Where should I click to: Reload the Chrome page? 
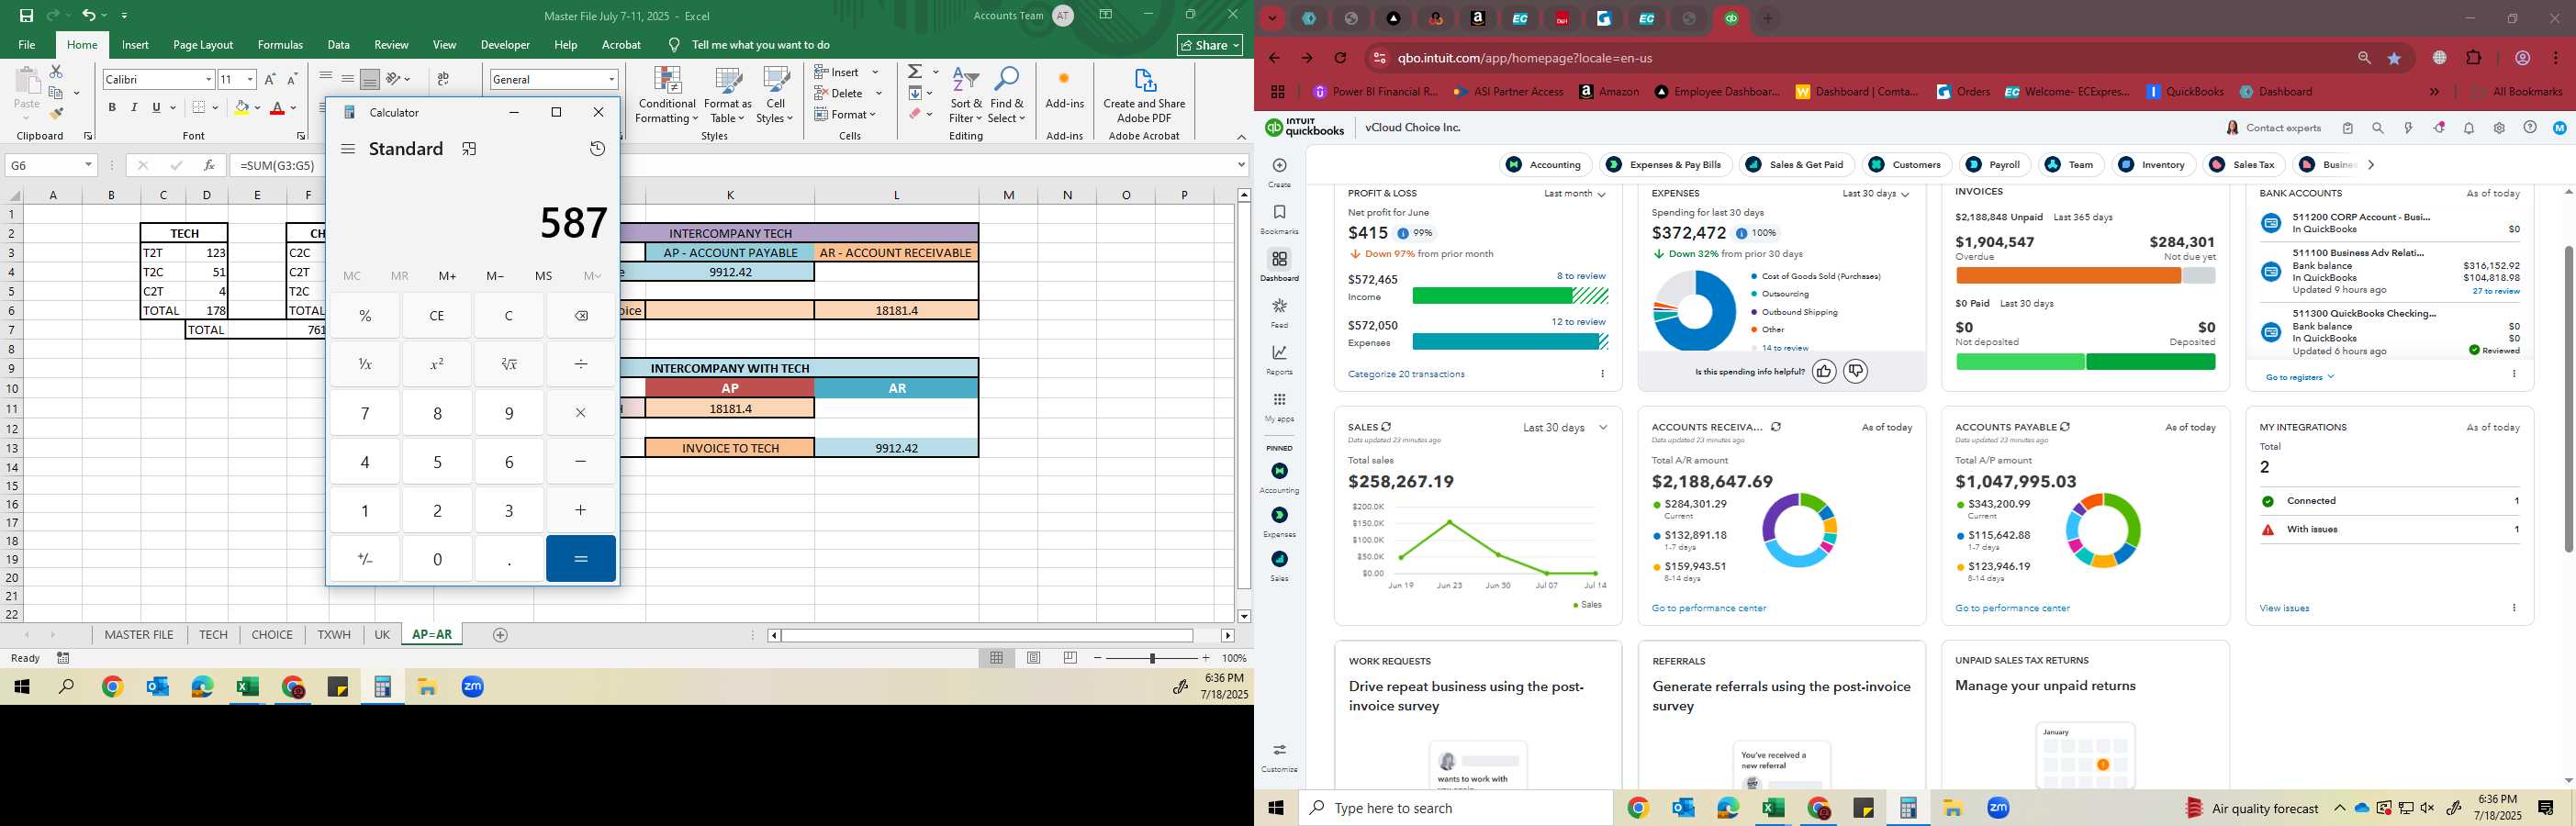point(1341,58)
